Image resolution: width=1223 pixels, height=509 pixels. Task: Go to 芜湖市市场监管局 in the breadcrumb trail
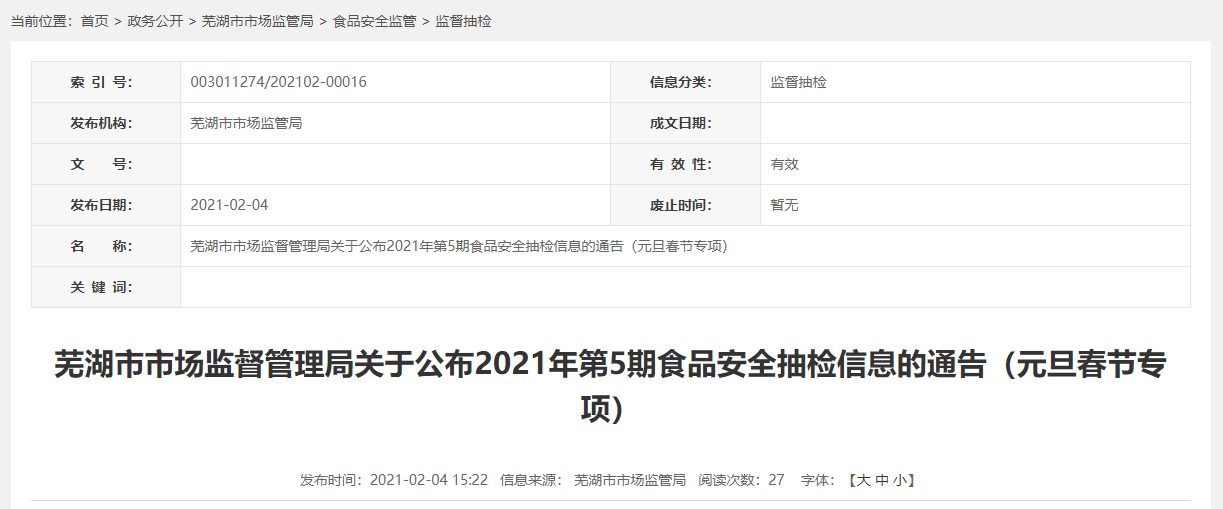coord(257,21)
